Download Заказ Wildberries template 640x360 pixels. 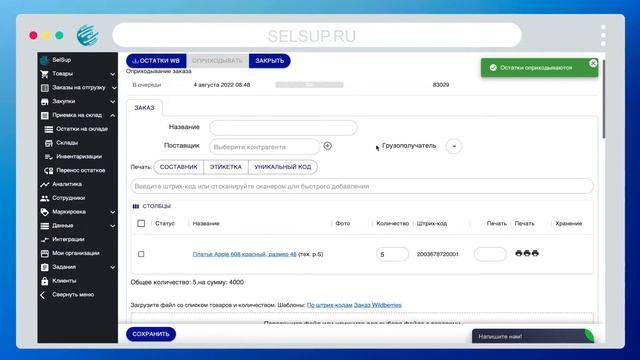378,305
